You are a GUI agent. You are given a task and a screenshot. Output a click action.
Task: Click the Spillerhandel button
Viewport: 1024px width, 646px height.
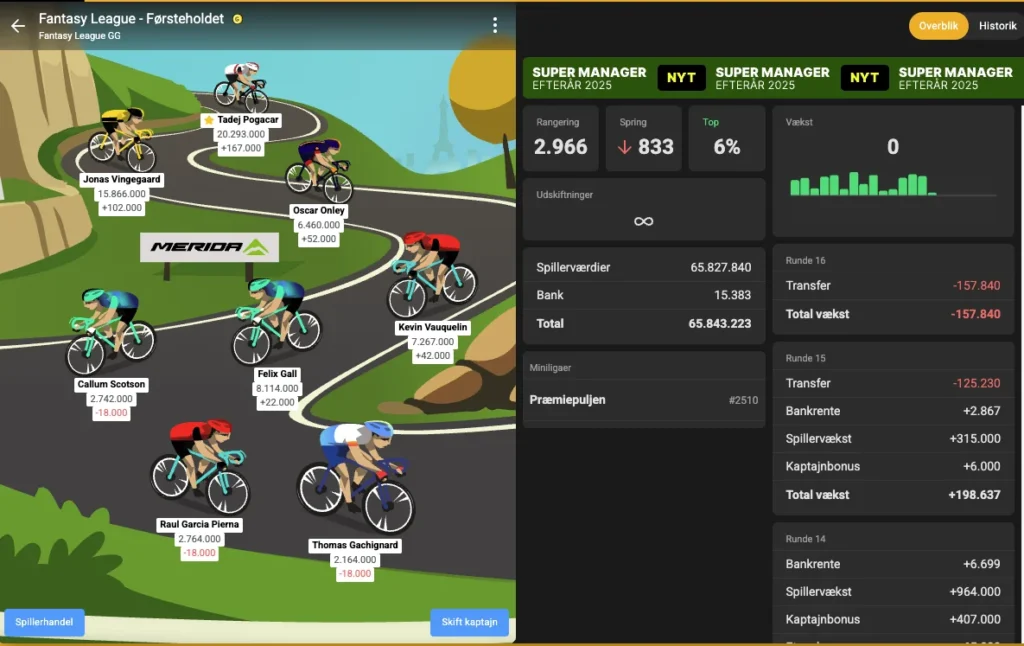(x=44, y=622)
